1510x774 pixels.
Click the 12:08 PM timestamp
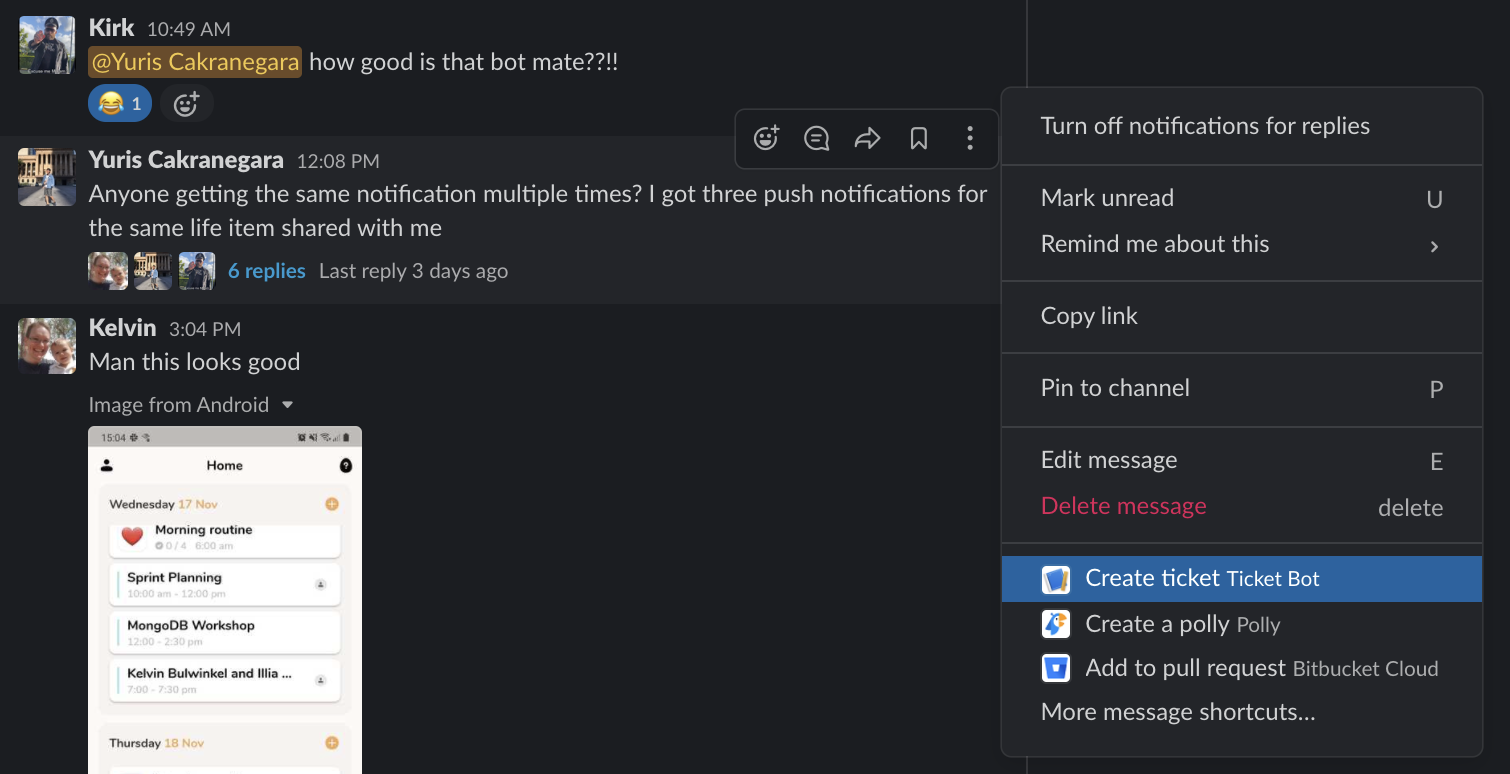[x=338, y=161]
